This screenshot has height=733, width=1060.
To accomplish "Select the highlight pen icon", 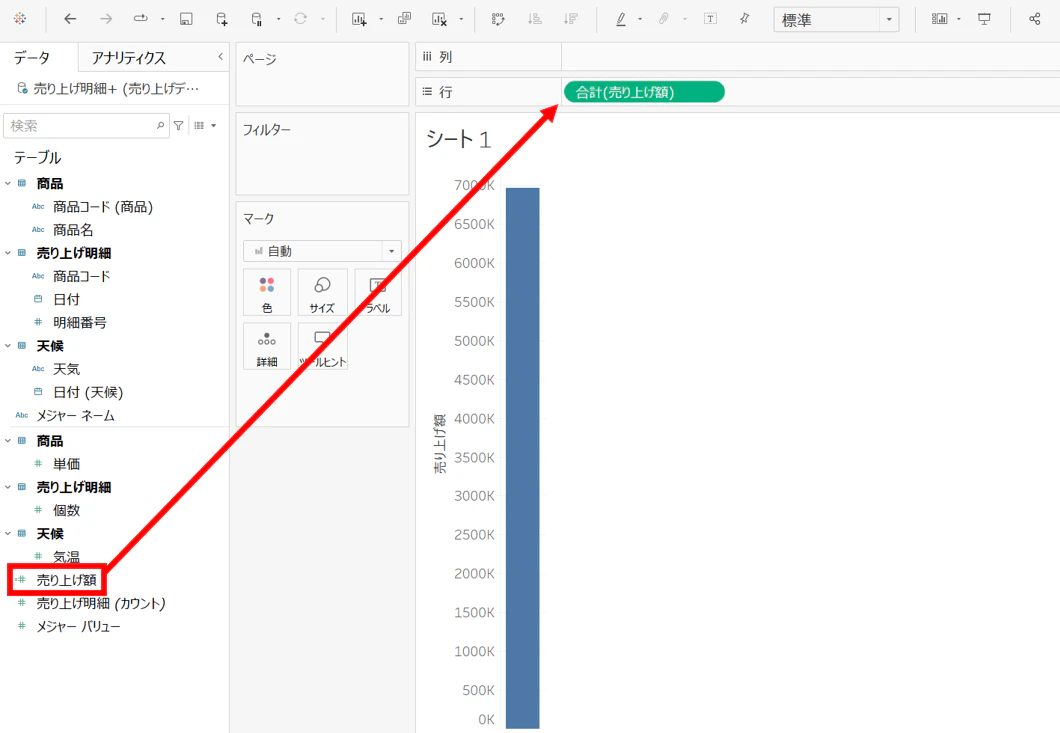I will (x=621, y=19).
